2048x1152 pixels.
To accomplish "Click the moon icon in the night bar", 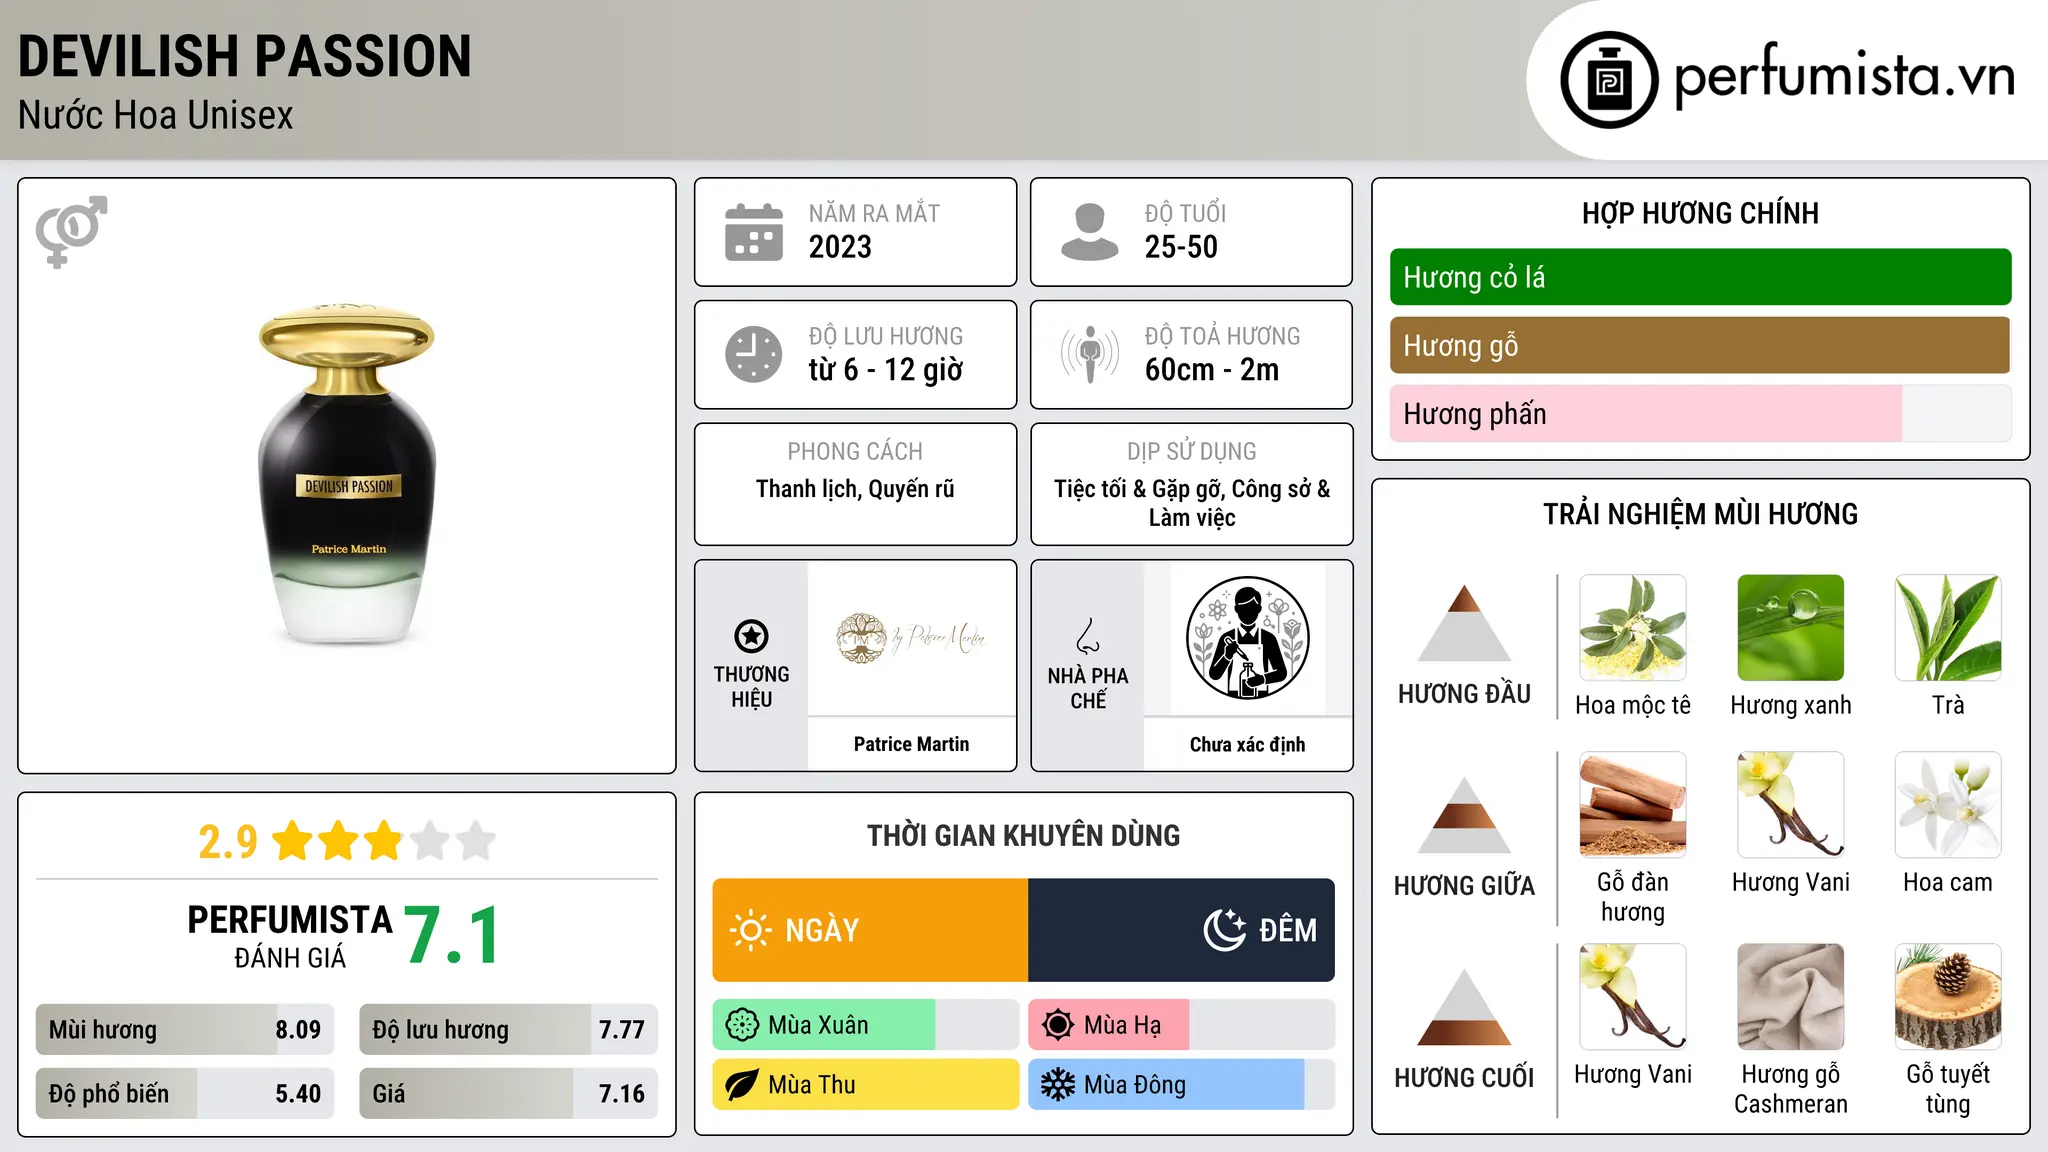I will (x=1225, y=930).
